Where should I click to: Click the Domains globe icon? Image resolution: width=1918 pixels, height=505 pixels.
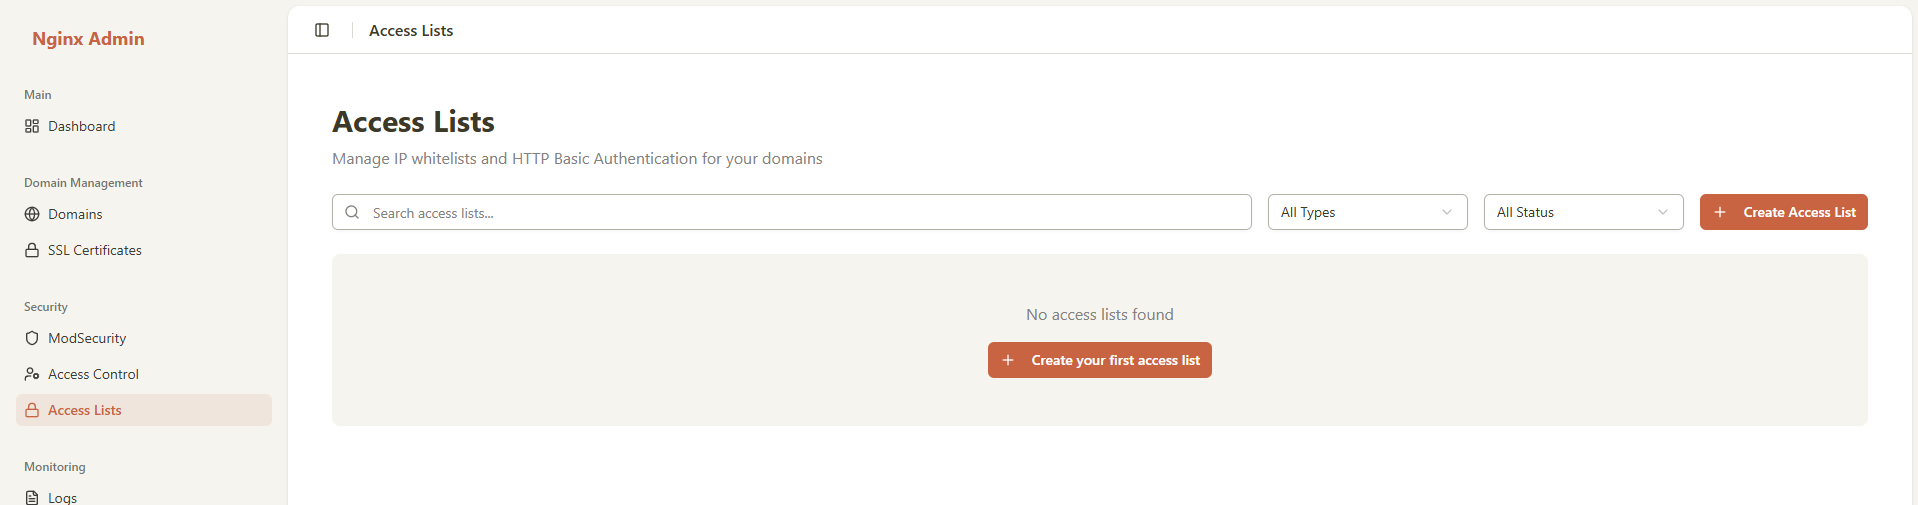tap(32, 214)
